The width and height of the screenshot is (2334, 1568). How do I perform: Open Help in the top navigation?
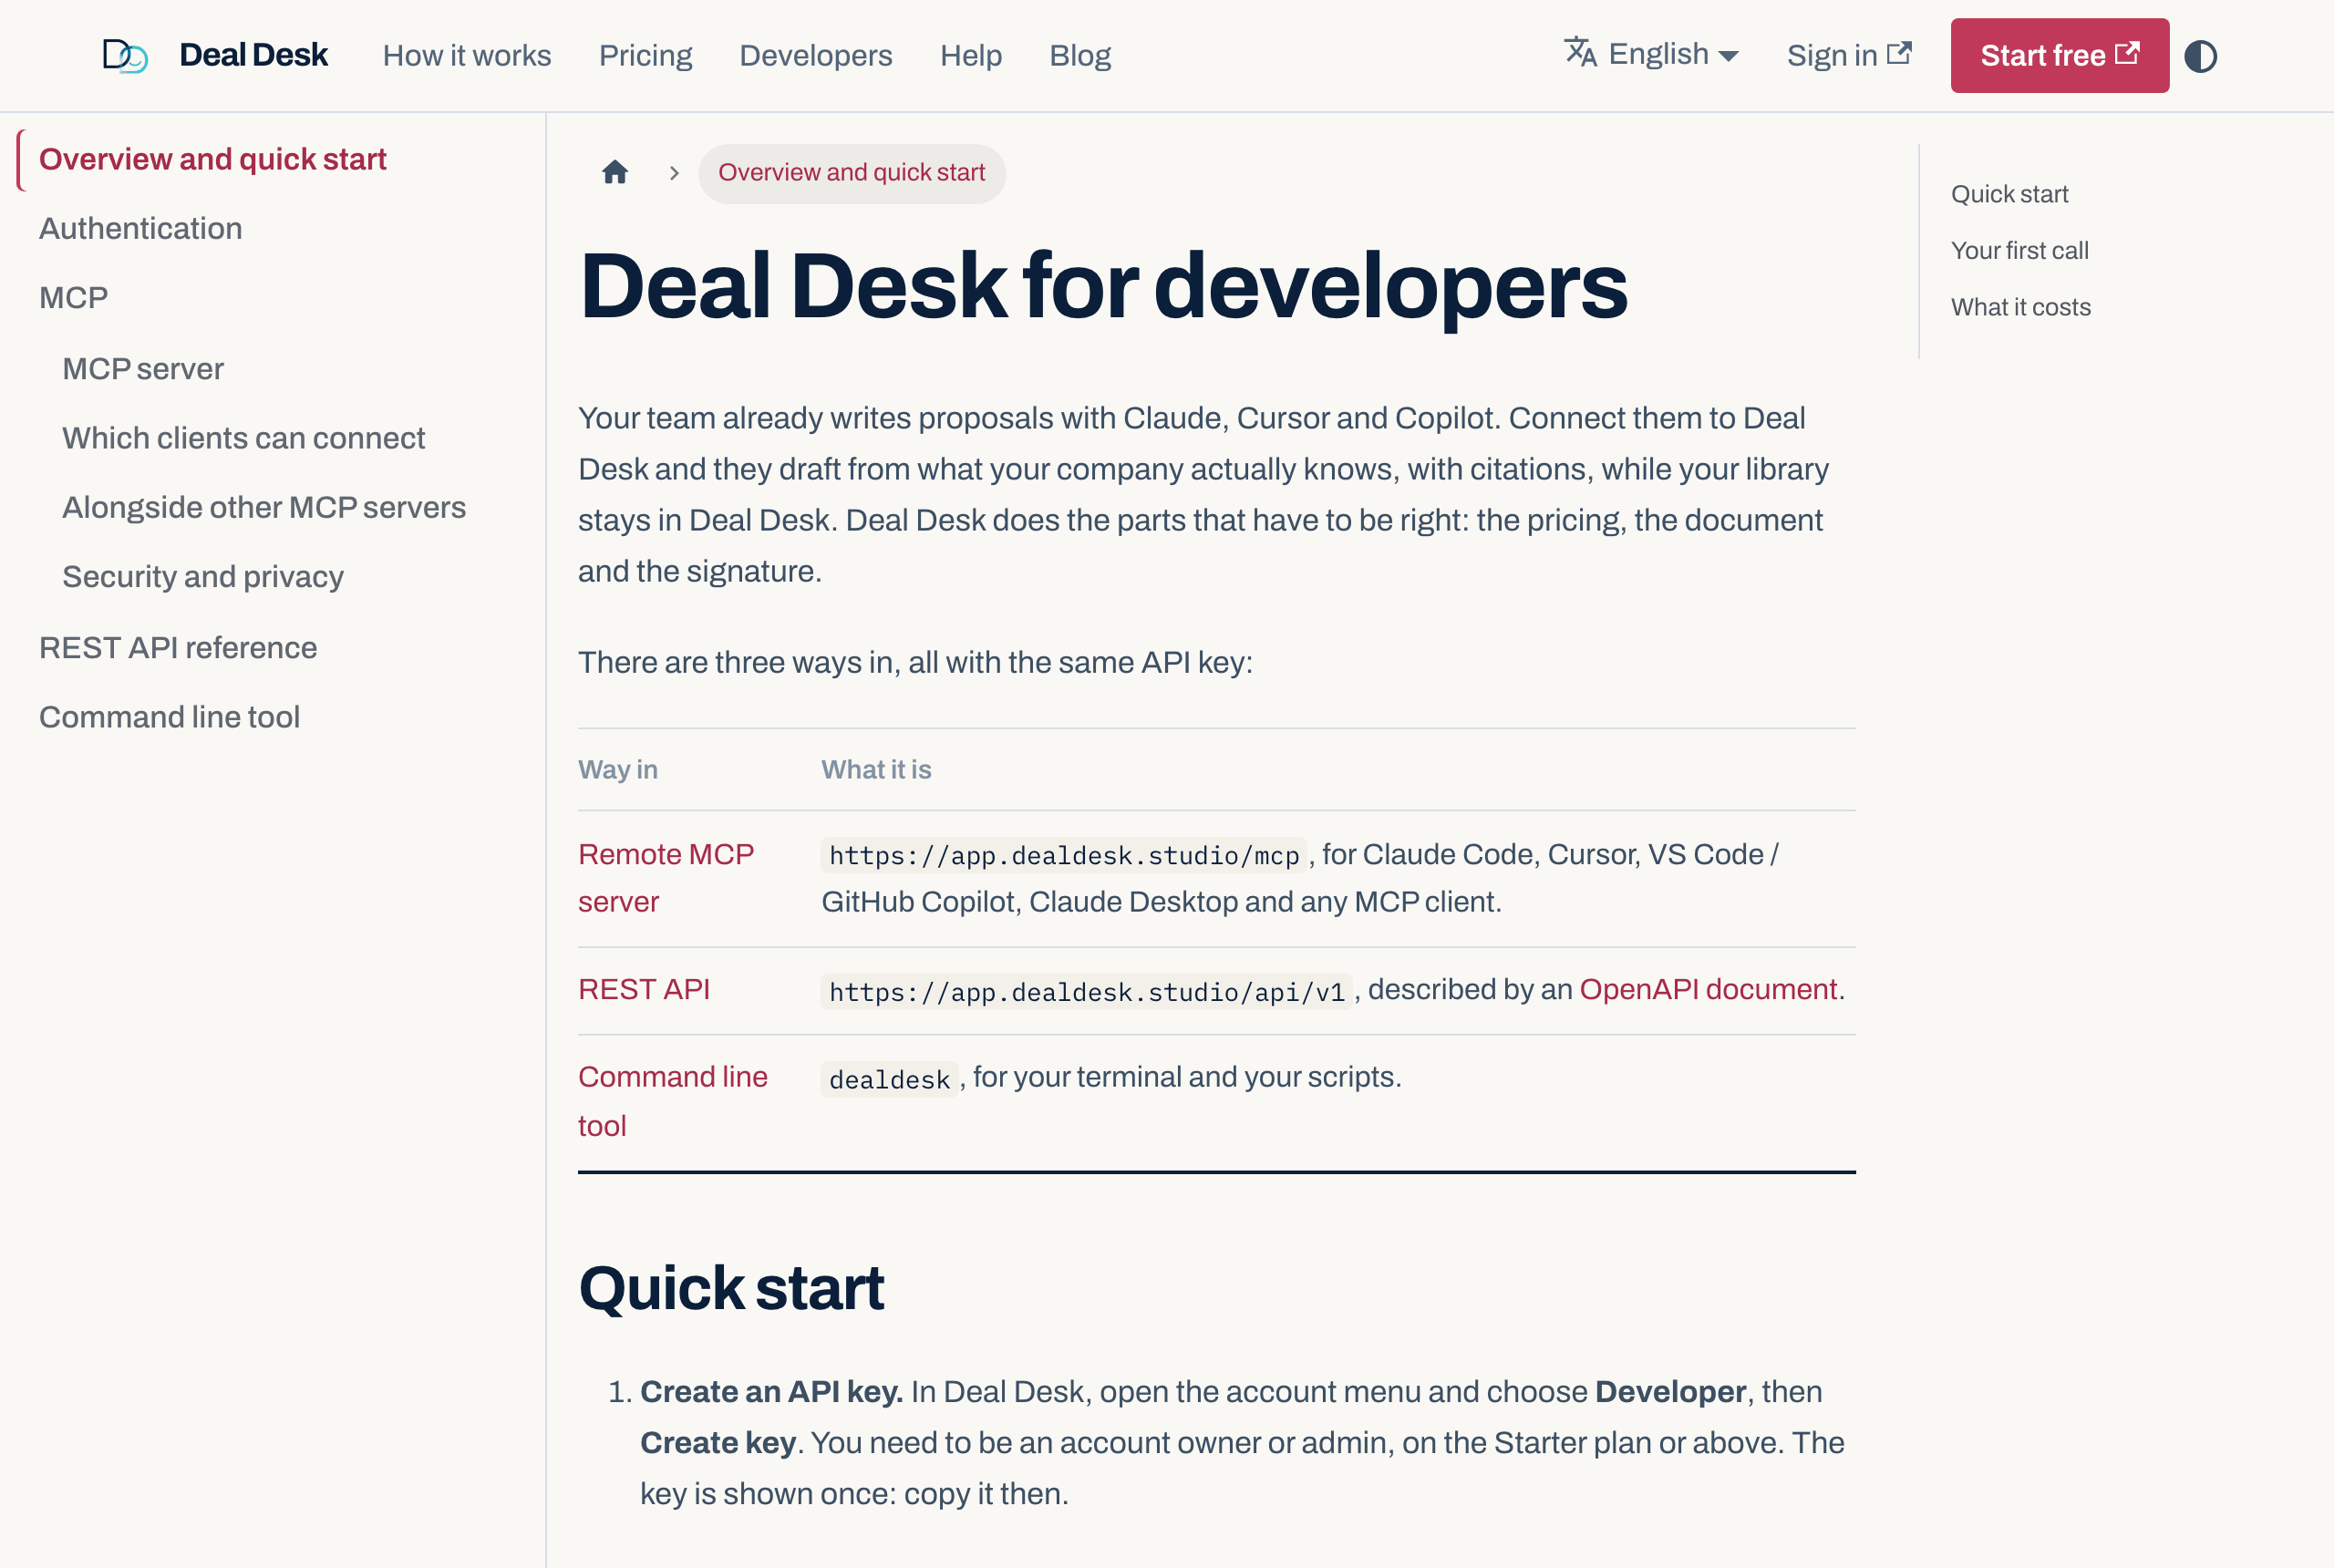click(x=970, y=55)
